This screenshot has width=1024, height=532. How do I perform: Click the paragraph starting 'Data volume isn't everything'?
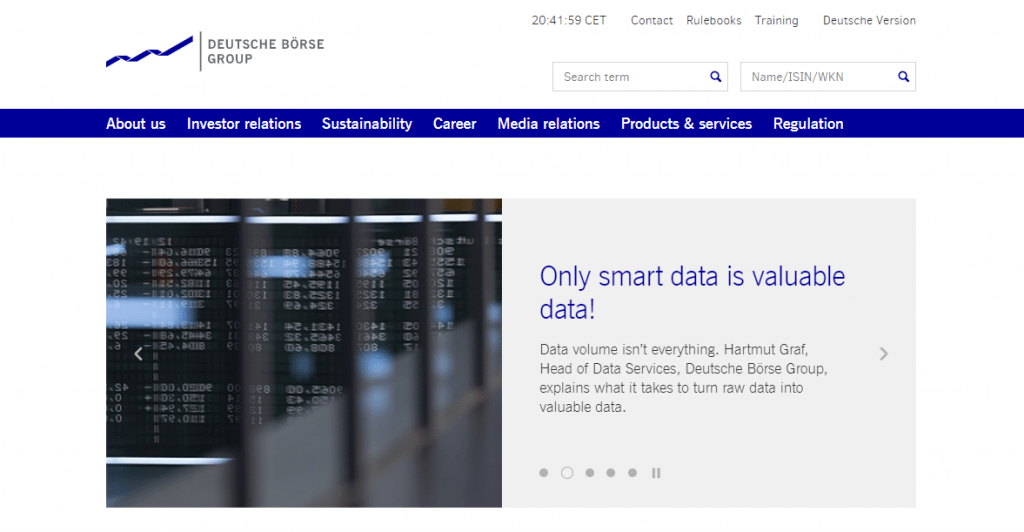683,378
